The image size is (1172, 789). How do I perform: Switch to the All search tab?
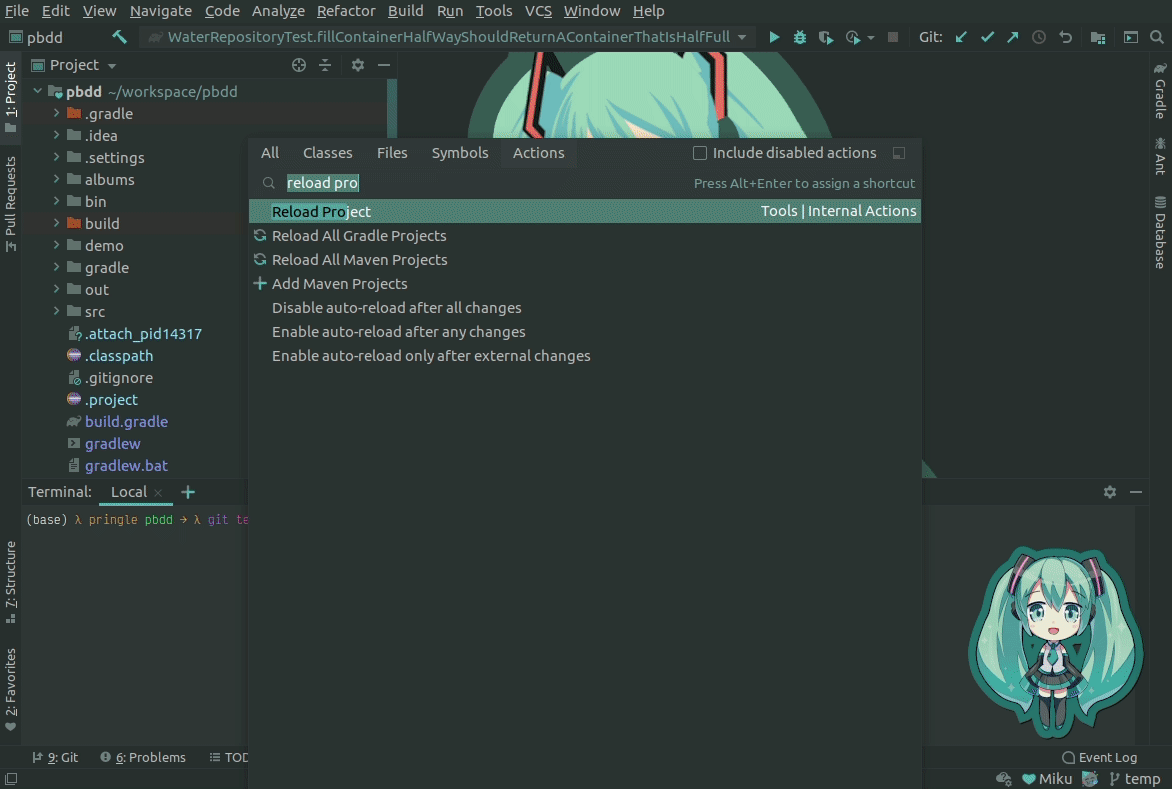coord(270,153)
